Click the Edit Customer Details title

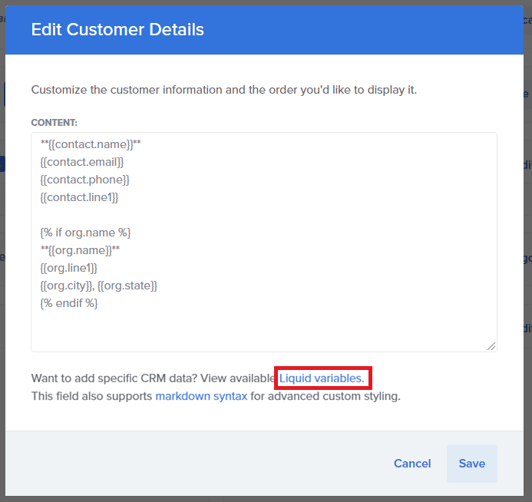[x=117, y=30]
